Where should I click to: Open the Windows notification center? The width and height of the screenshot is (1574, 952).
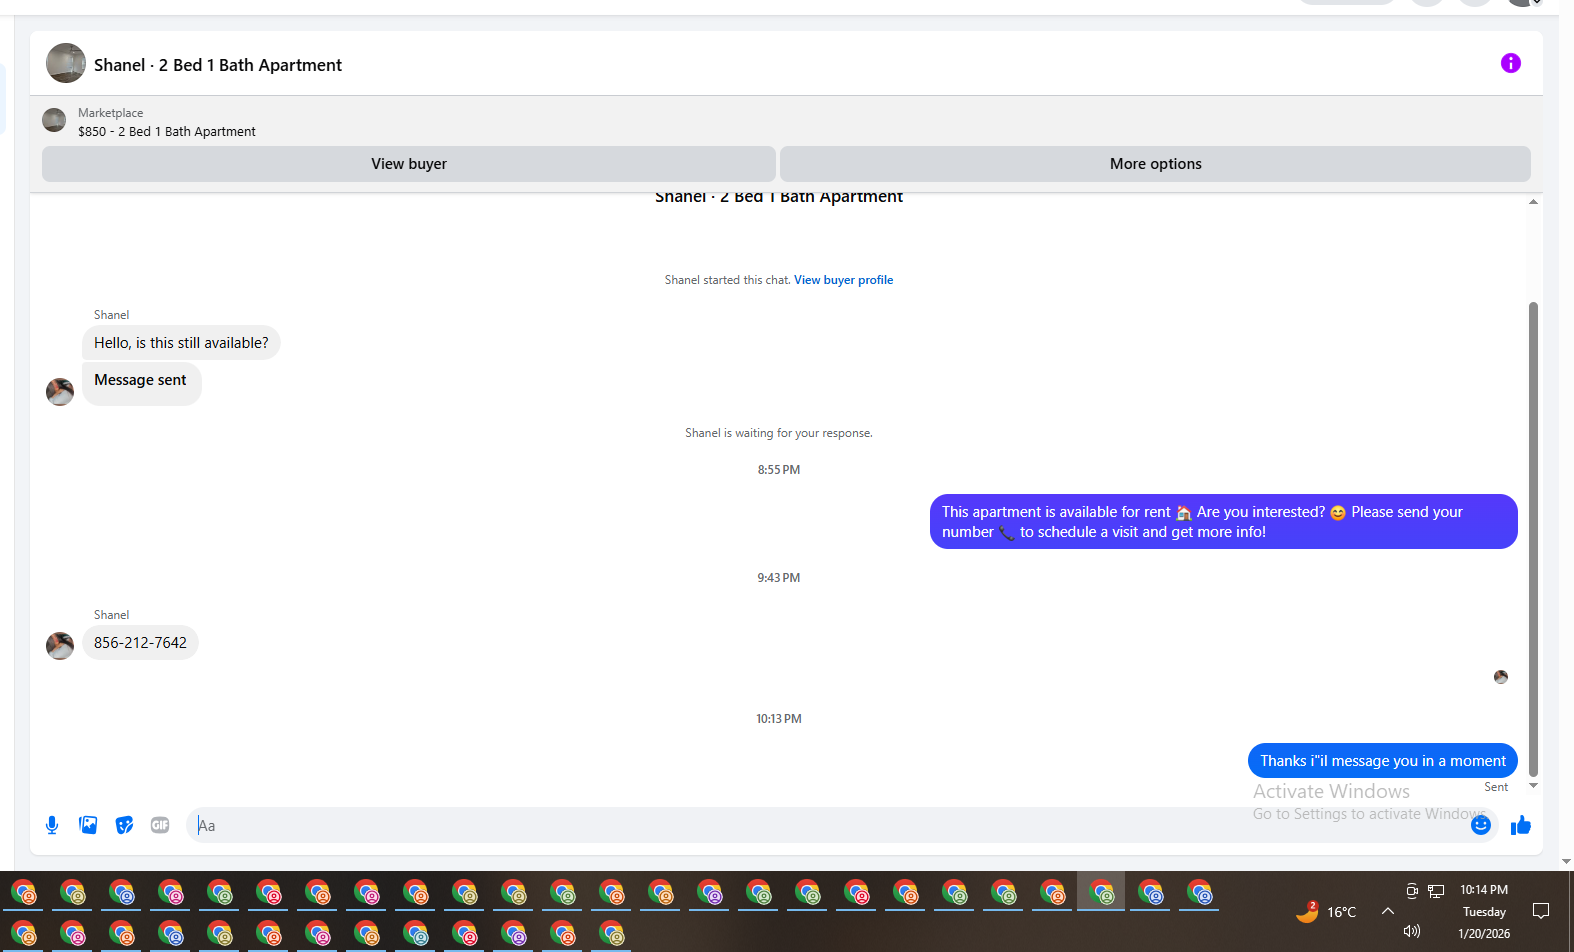[1541, 911]
